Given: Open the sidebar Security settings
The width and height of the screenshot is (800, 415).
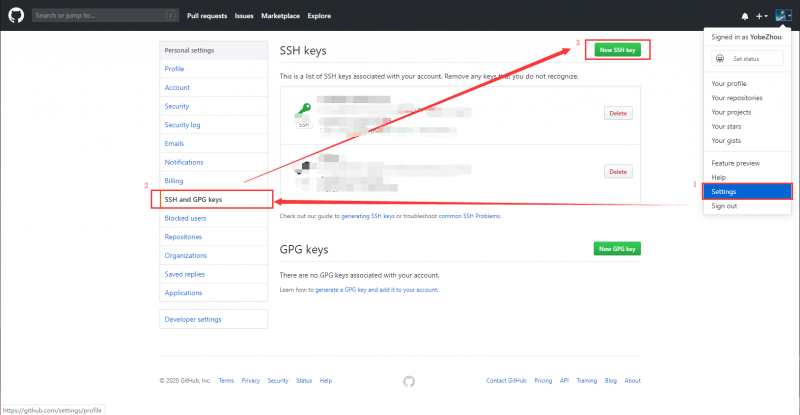Looking at the screenshot, I should 213,106.
